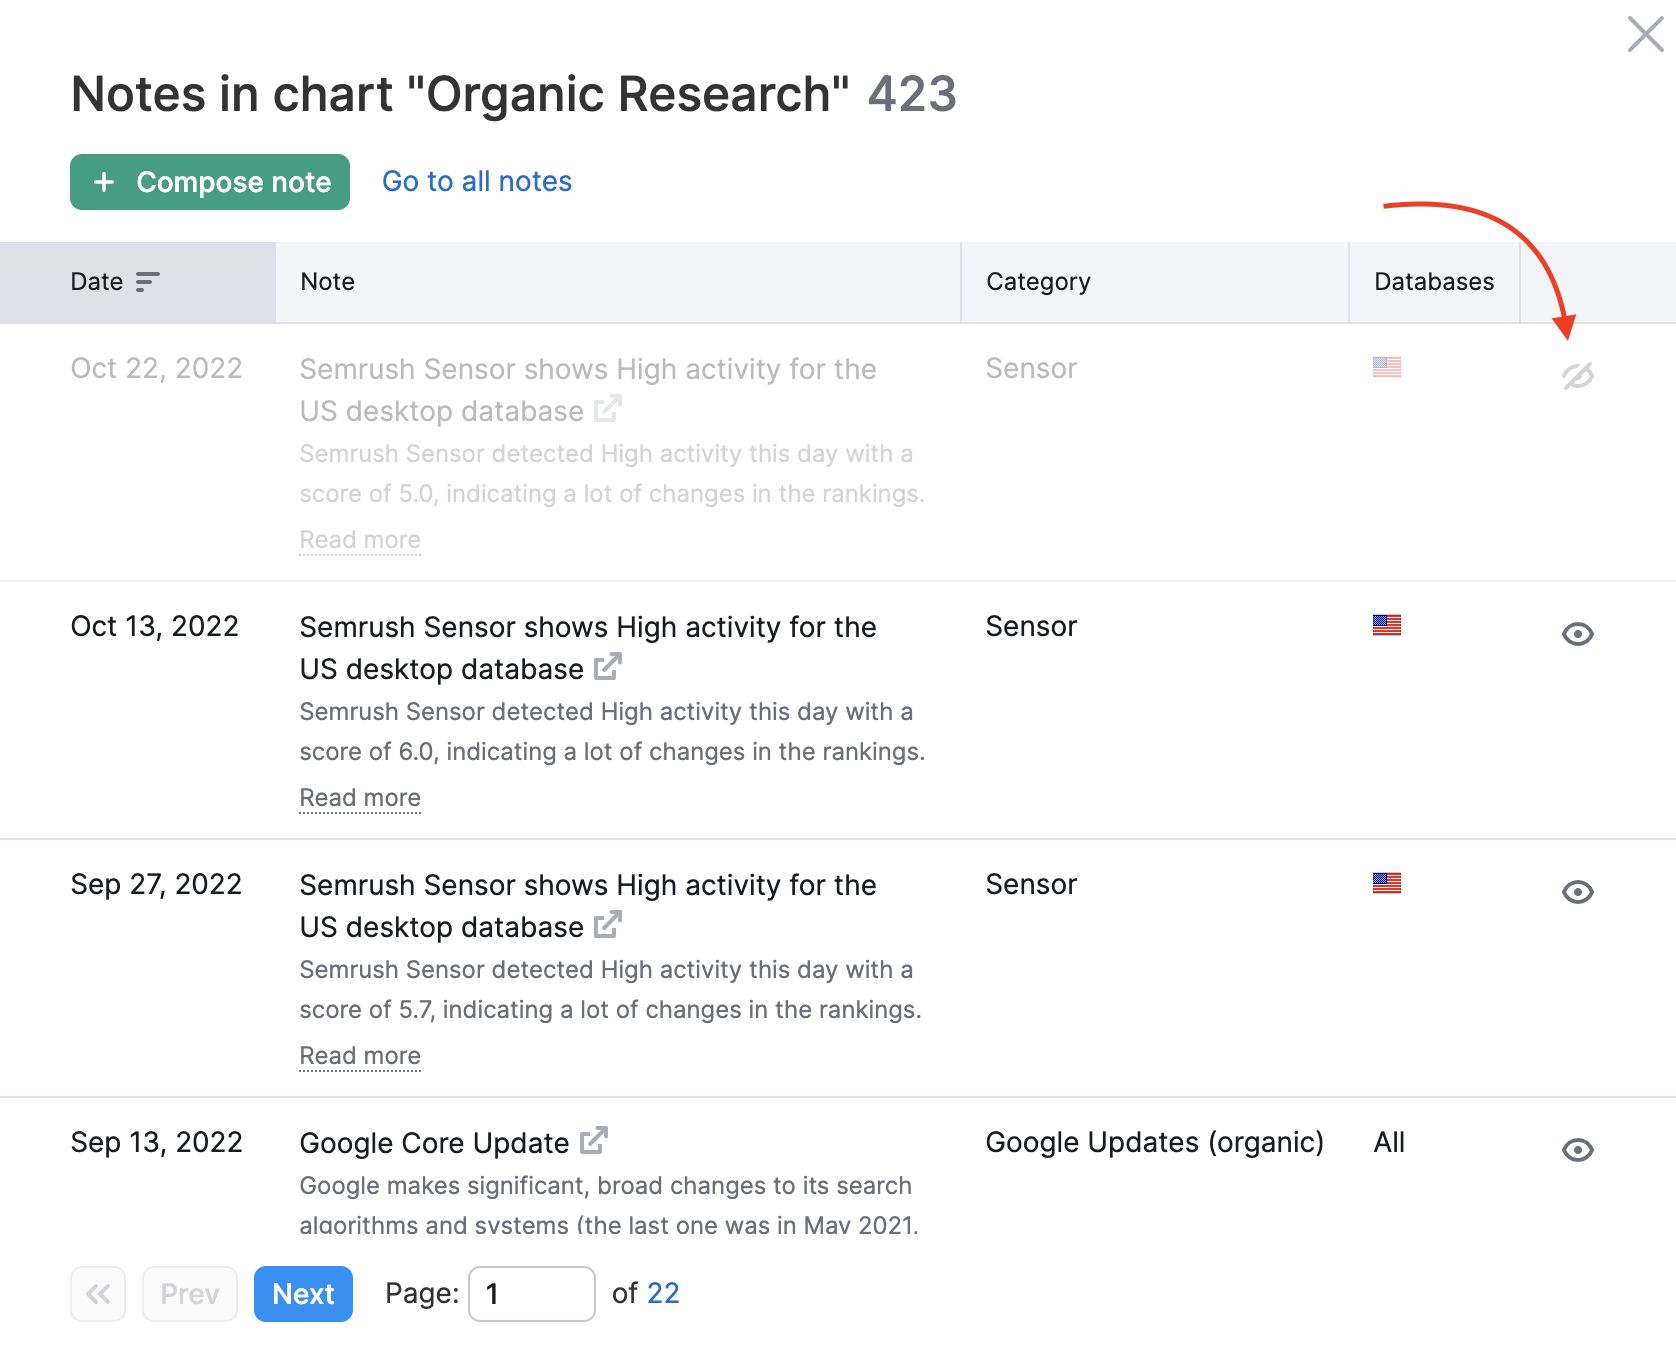Jump to last page via 22 link
This screenshot has height=1368, width=1676.
662,1294
